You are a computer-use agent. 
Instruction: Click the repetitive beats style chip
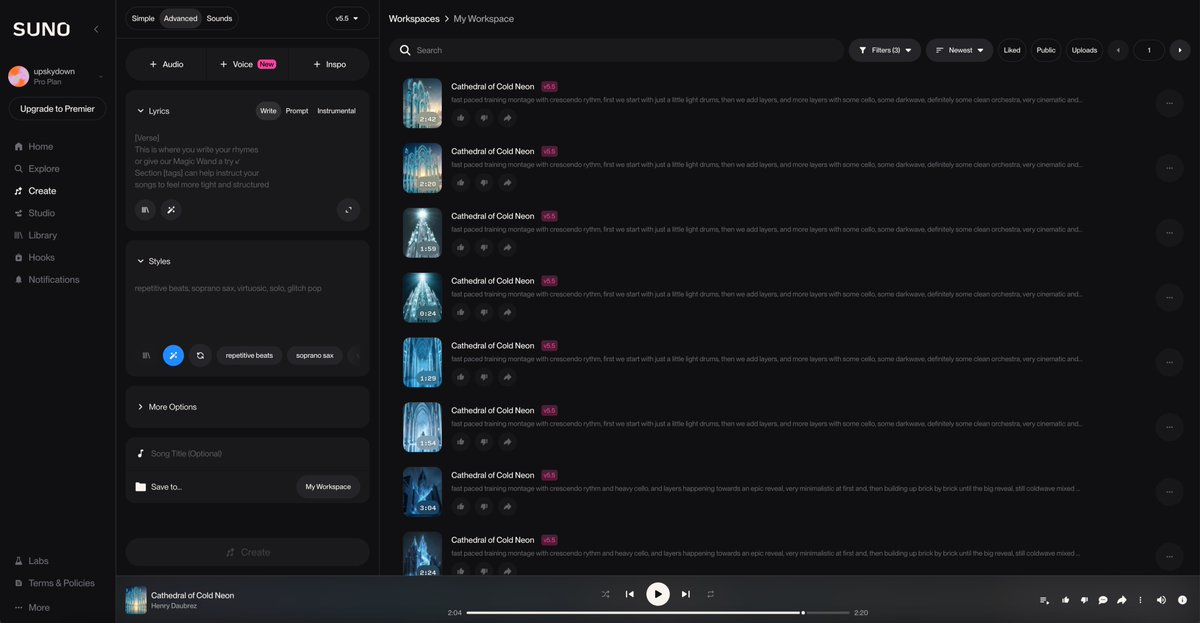[x=249, y=355]
